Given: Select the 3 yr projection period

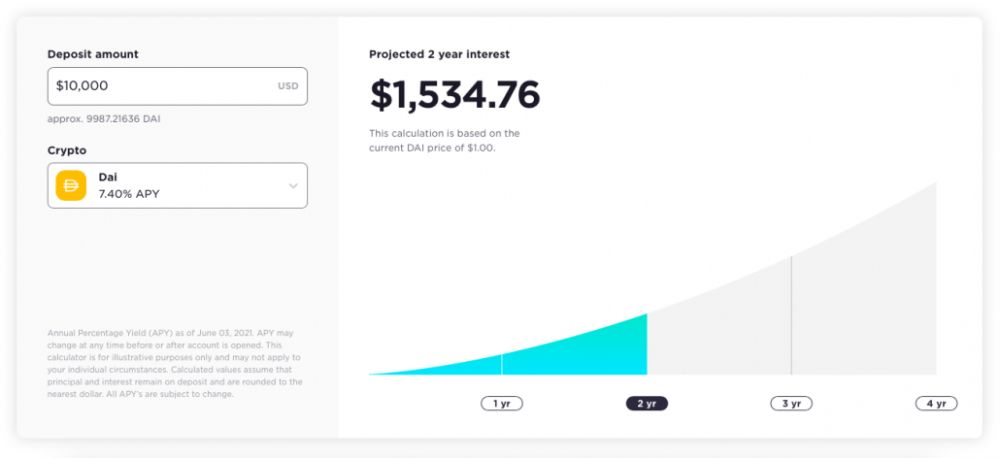Looking at the screenshot, I should click(x=791, y=404).
